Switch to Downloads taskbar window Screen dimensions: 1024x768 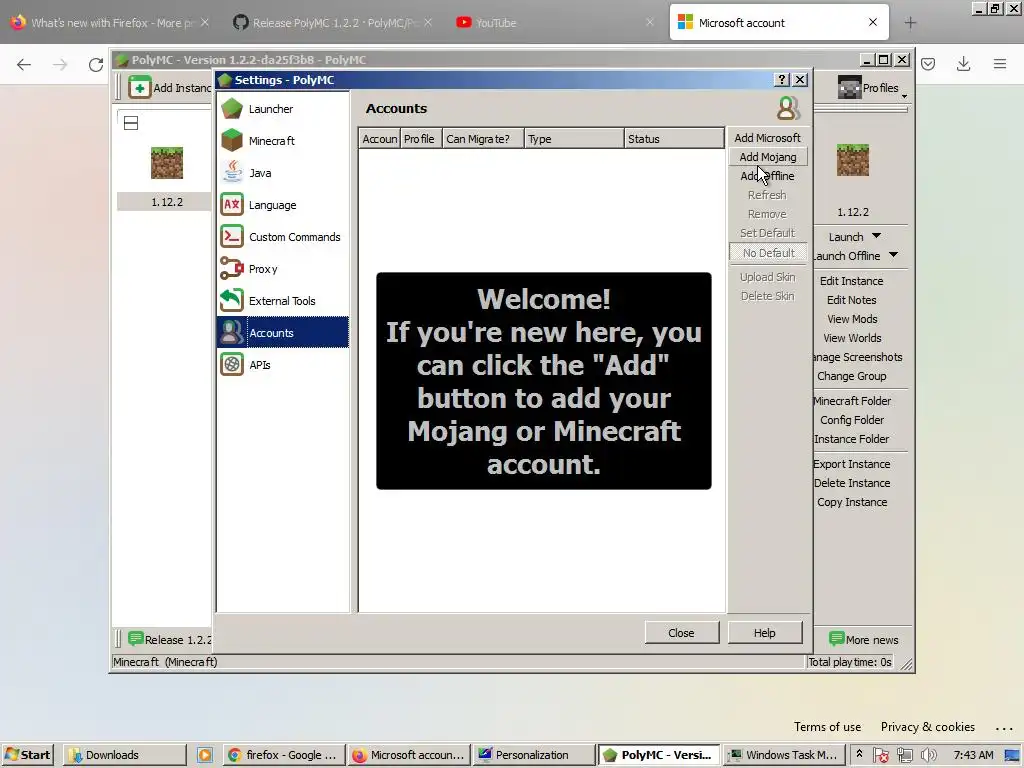coord(125,754)
